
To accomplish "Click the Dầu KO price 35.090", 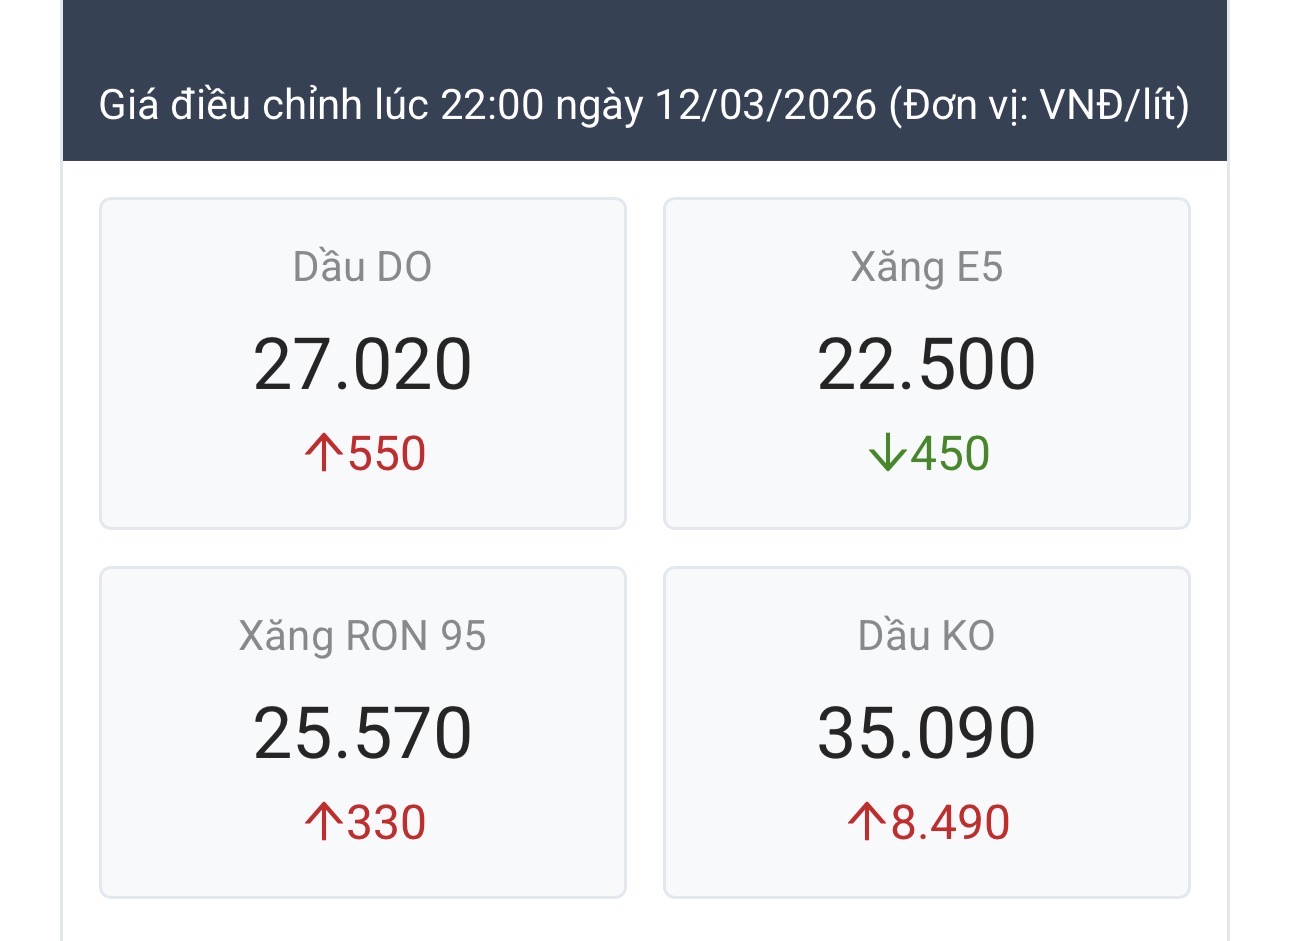I will pyautogui.click(x=926, y=733).
